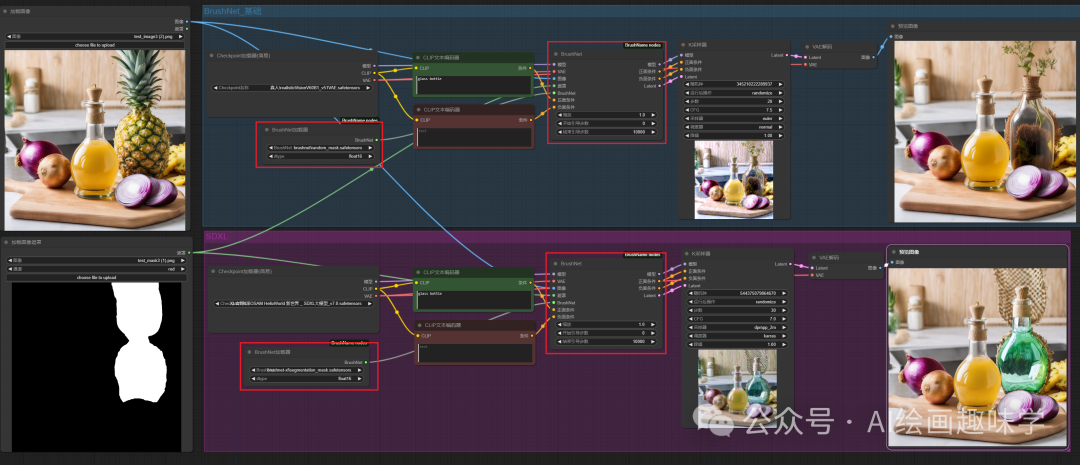The width and height of the screenshot is (1080, 465).
Task: Collapse the K采样器 node in BrushNet_基础 group
Action: [x=683, y=45]
